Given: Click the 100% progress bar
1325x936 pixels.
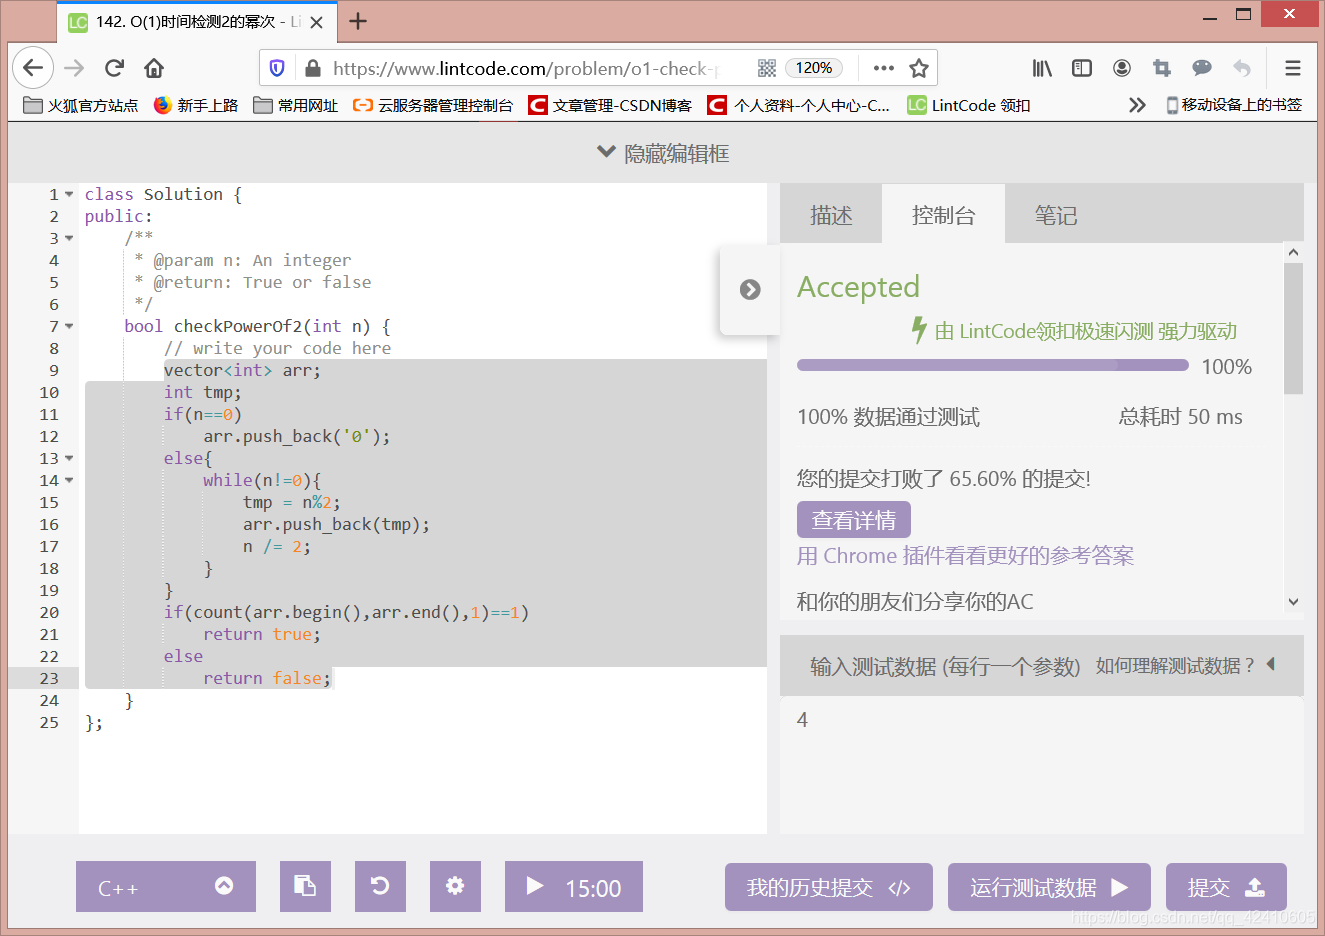Looking at the screenshot, I should pyautogui.click(x=992, y=366).
